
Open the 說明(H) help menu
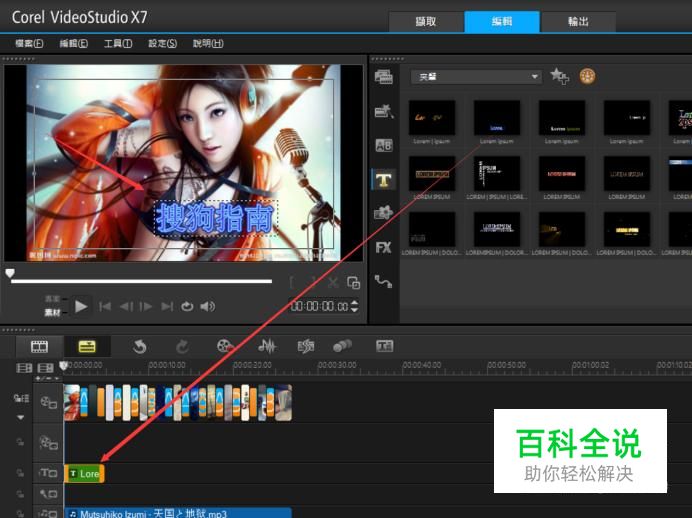(208, 43)
